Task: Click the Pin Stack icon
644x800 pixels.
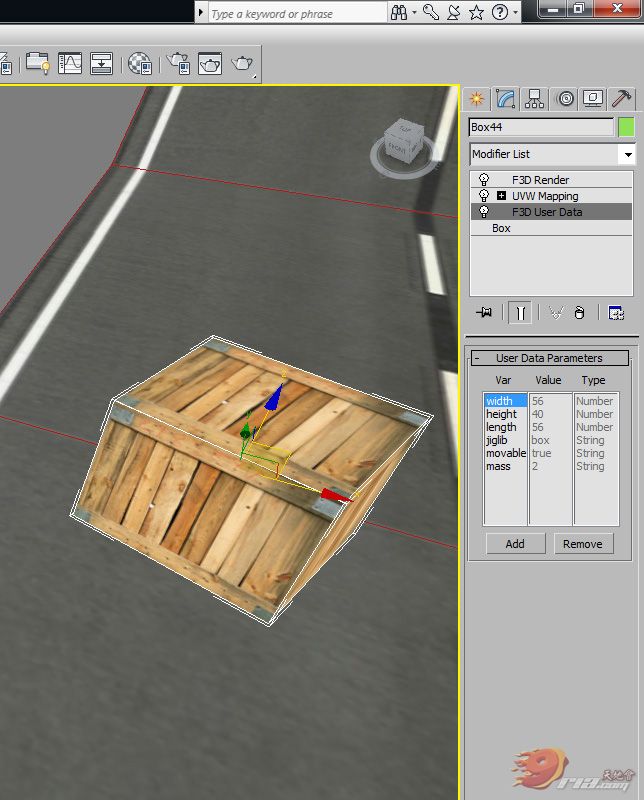Action: pyautogui.click(x=485, y=313)
